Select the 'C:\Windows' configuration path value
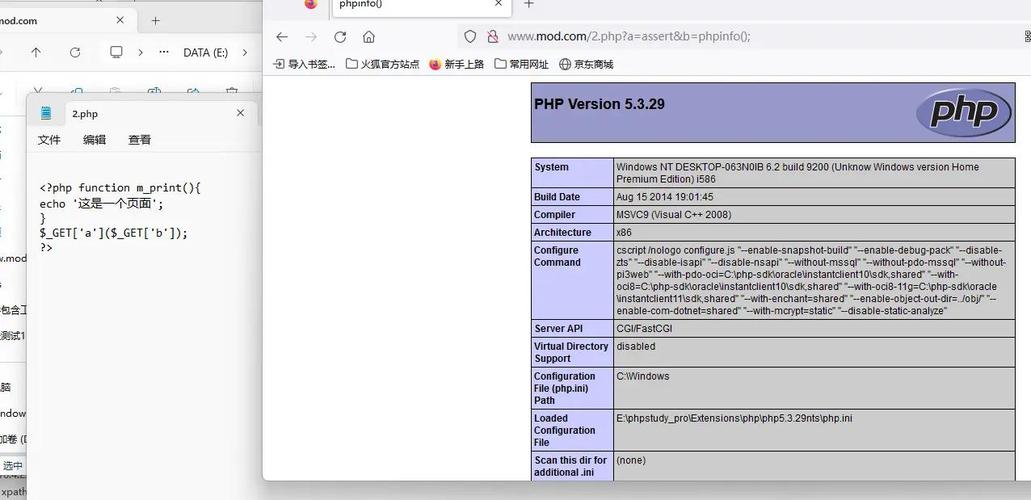This screenshot has width=1031, height=500. (642, 376)
